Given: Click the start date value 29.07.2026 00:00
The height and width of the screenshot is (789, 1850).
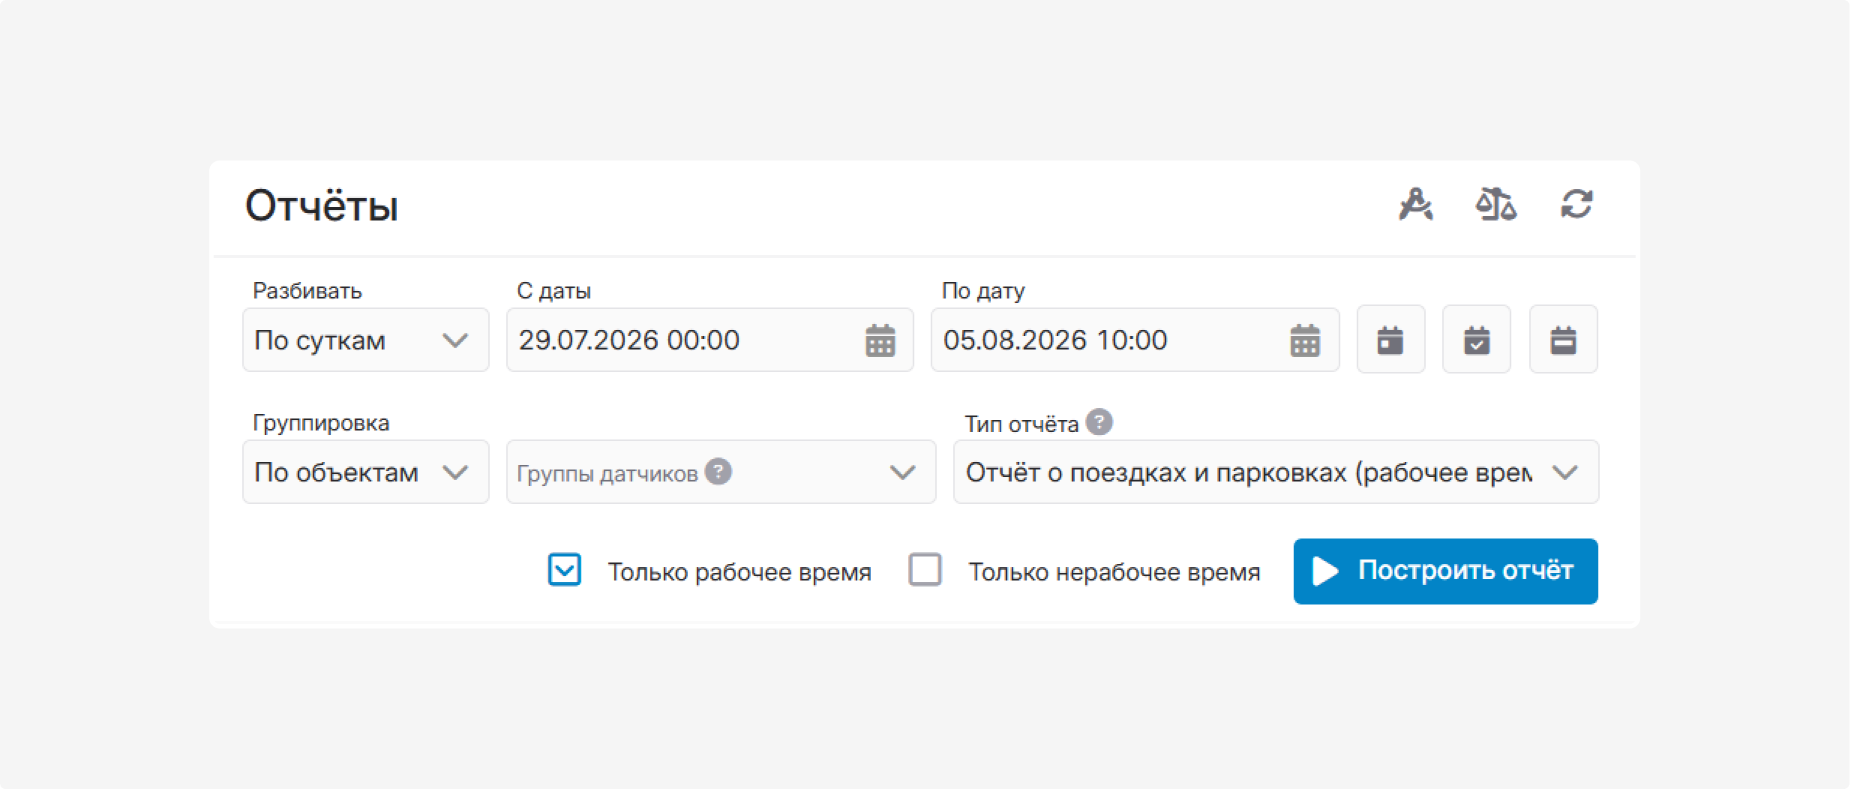Looking at the screenshot, I should point(629,340).
